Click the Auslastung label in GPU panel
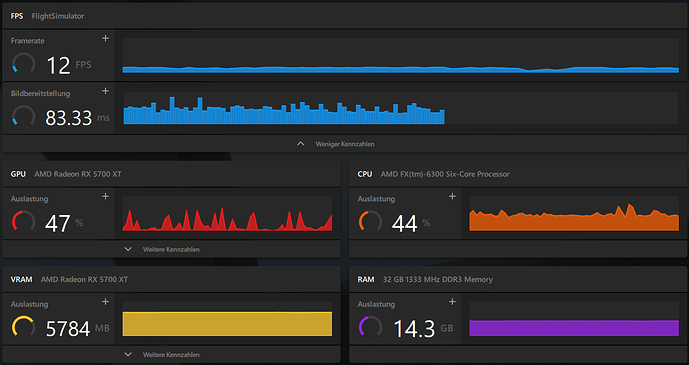The height and width of the screenshot is (365, 689). [x=29, y=199]
